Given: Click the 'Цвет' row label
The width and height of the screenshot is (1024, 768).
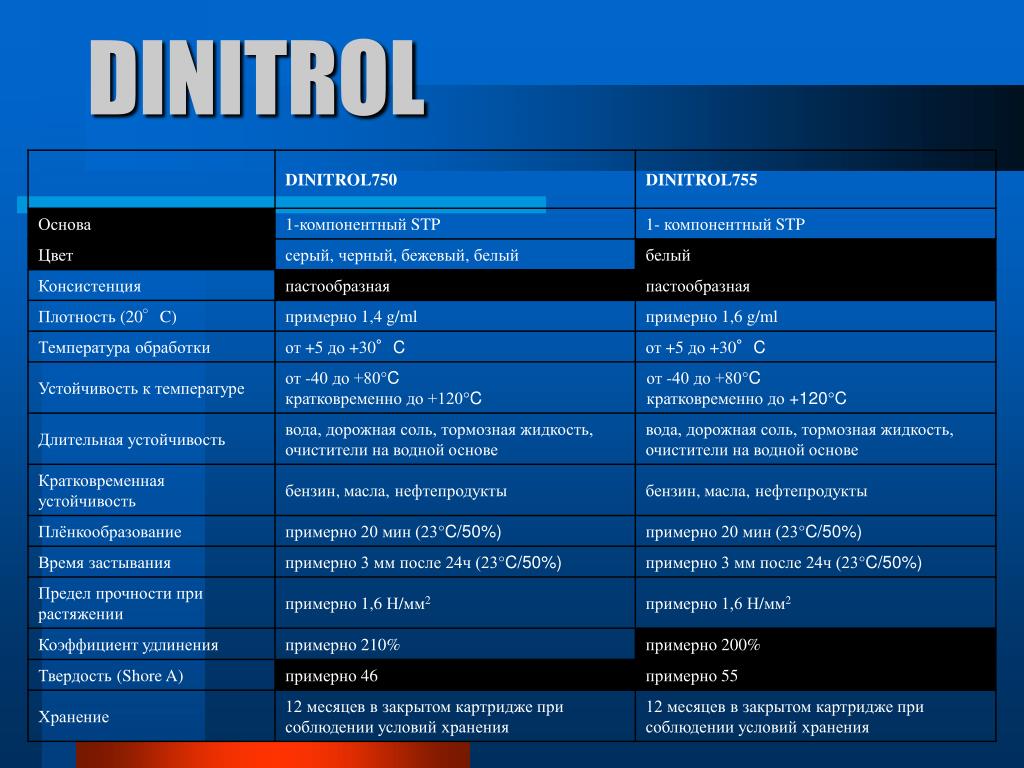Looking at the screenshot, I should (x=56, y=255).
